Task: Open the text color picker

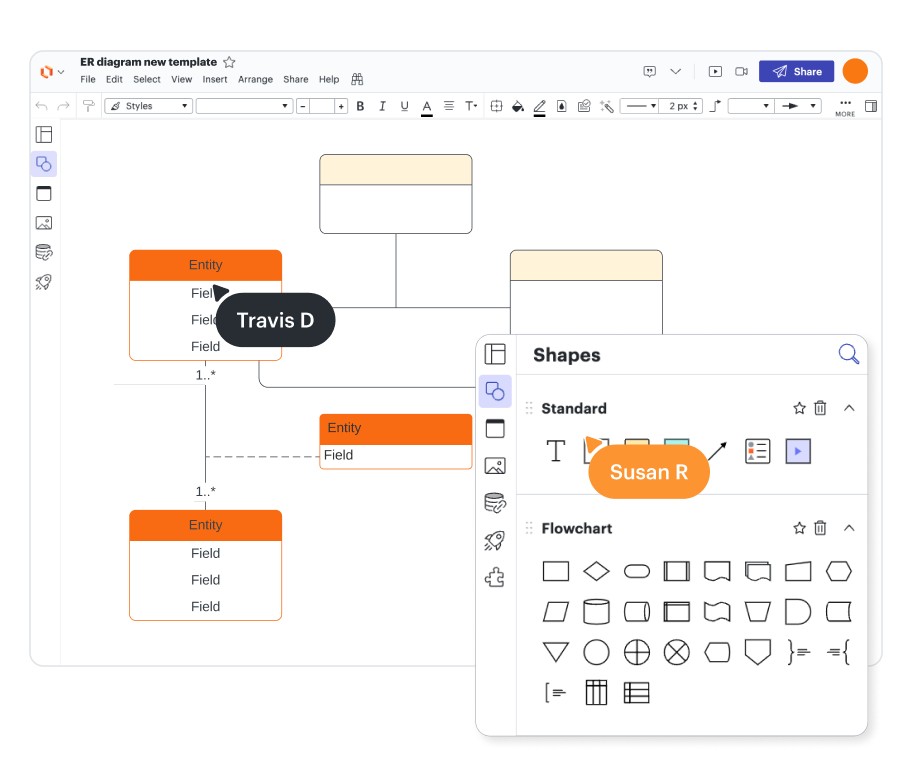Action: click(427, 106)
